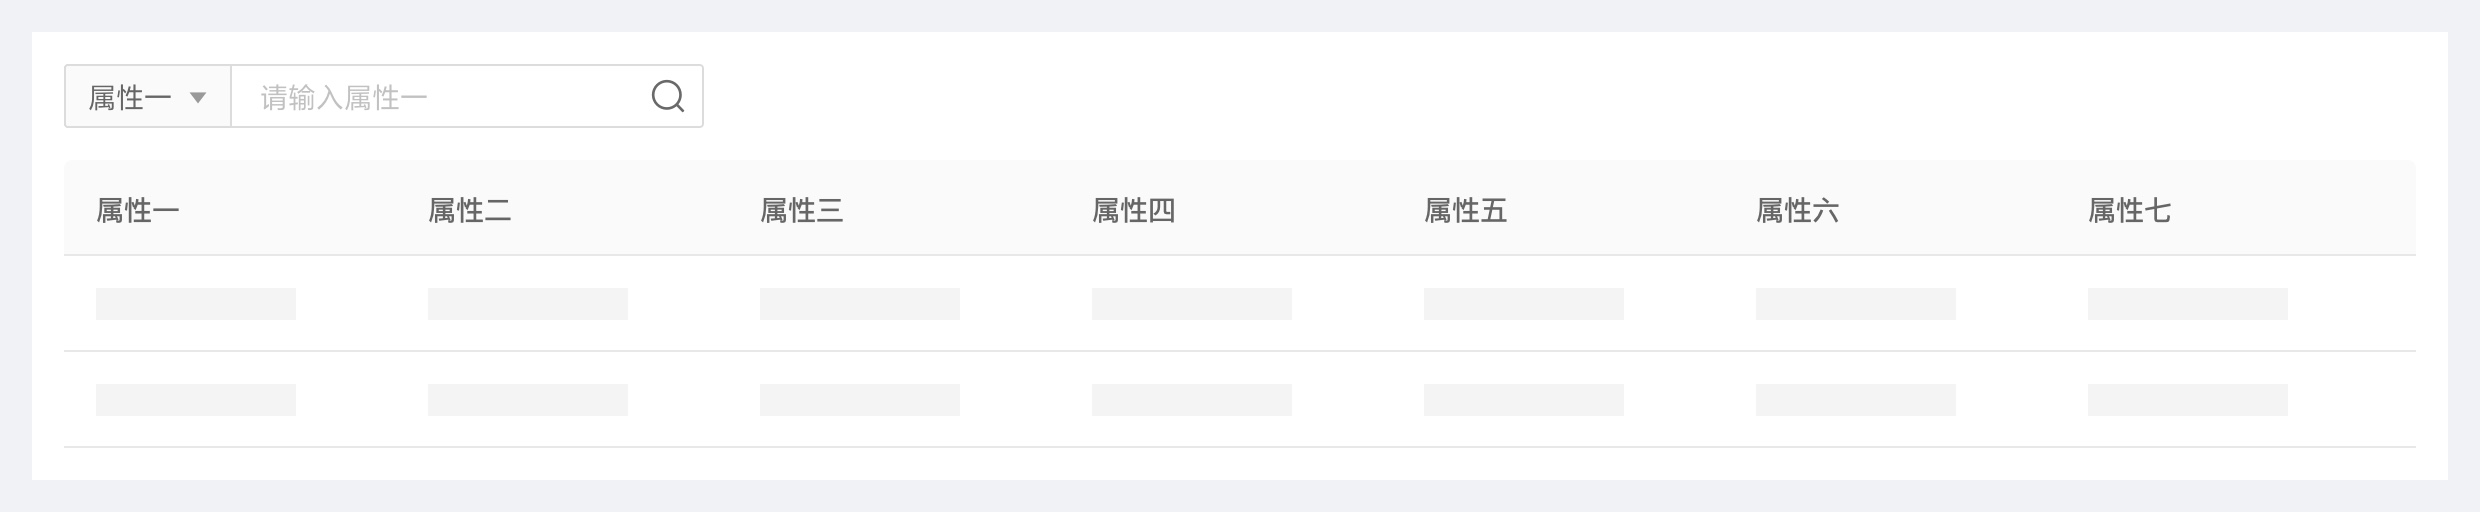Viewport: 2480px width, 512px height.
Task: Click first row placeholder under 属性七
Action: [x=2188, y=304]
